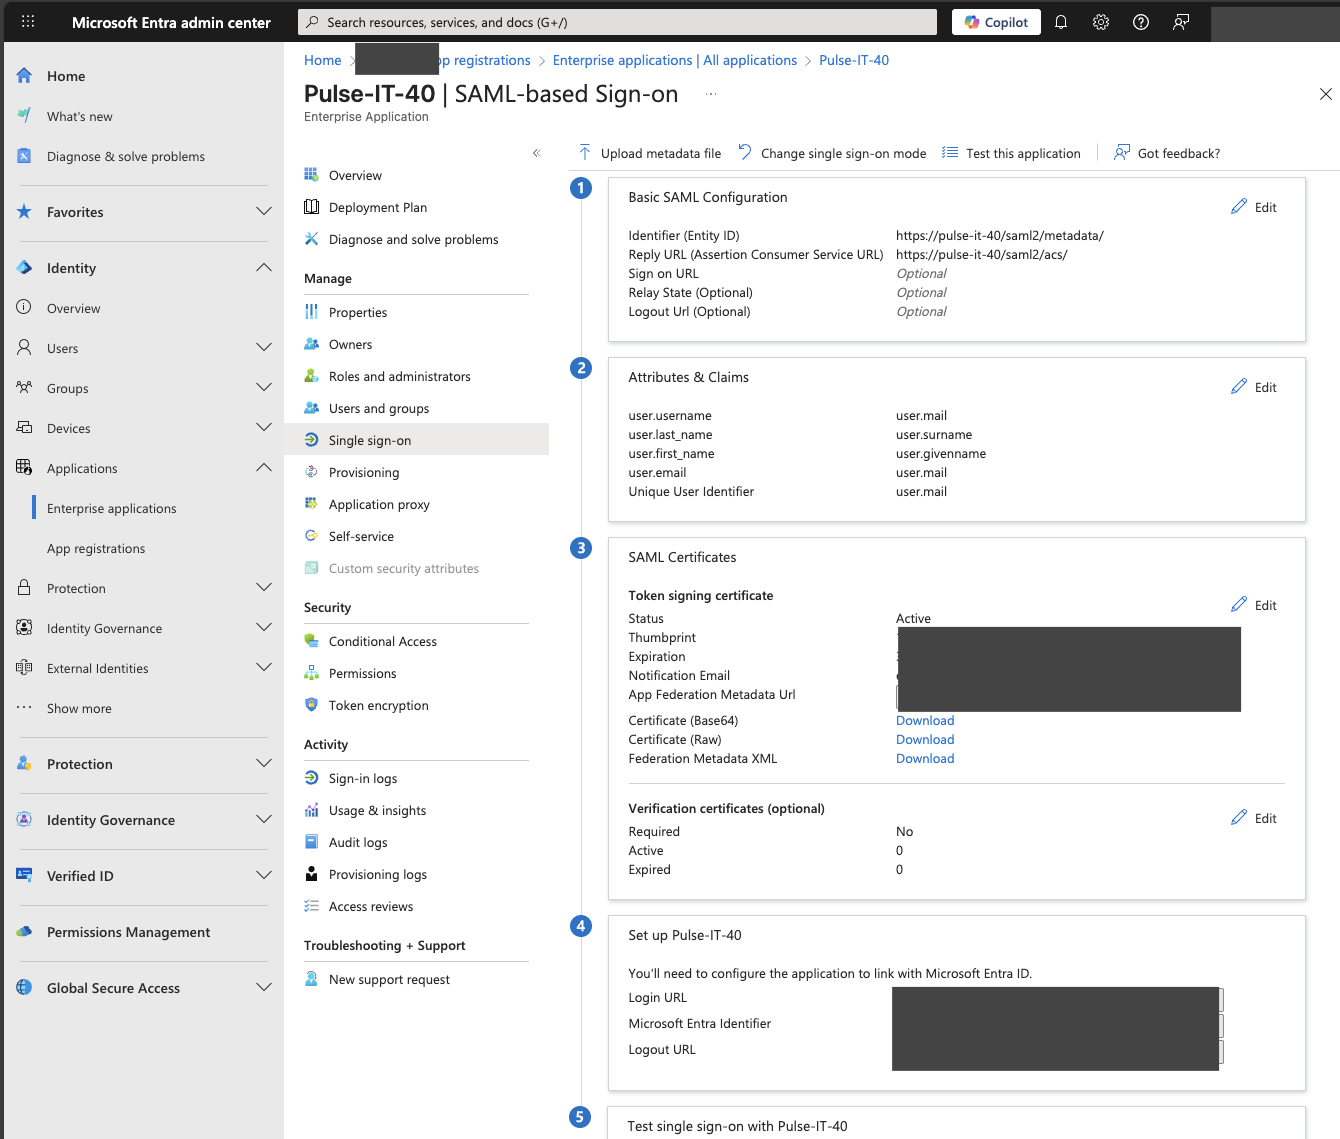Open Usage & insights chart icon
Screen dimensions: 1340x1139
click(x=311, y=810)
